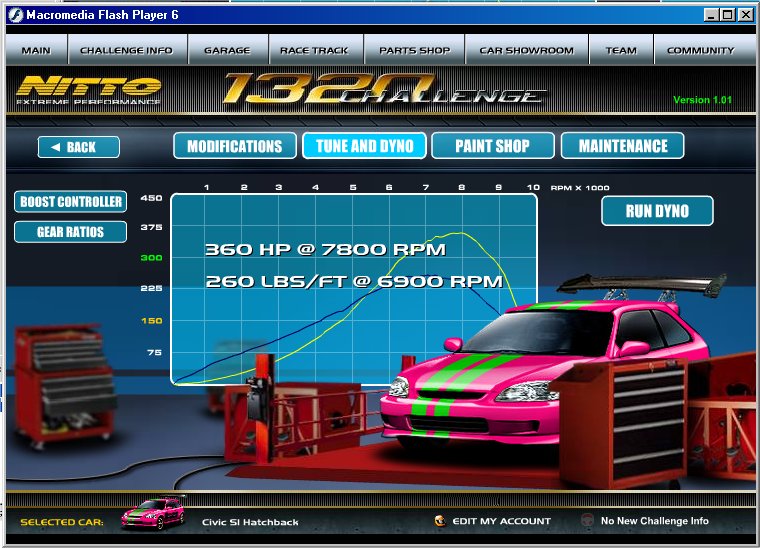Visit the Parts Shop

point(414,50)
